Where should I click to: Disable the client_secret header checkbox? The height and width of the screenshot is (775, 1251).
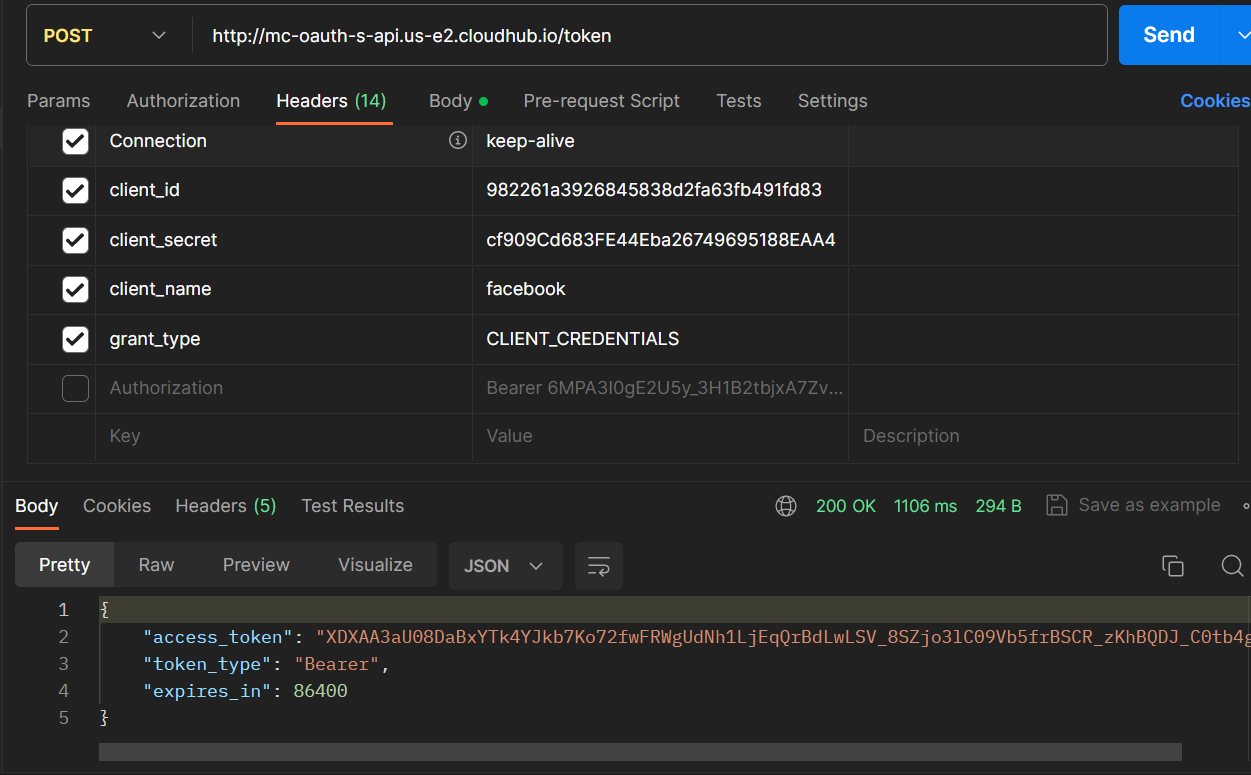[x=76, y=240]
